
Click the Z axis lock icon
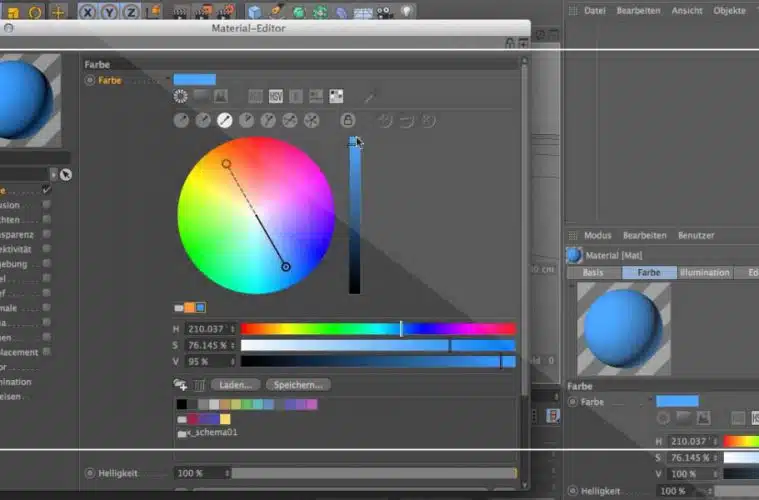click(x=129, y=12)
